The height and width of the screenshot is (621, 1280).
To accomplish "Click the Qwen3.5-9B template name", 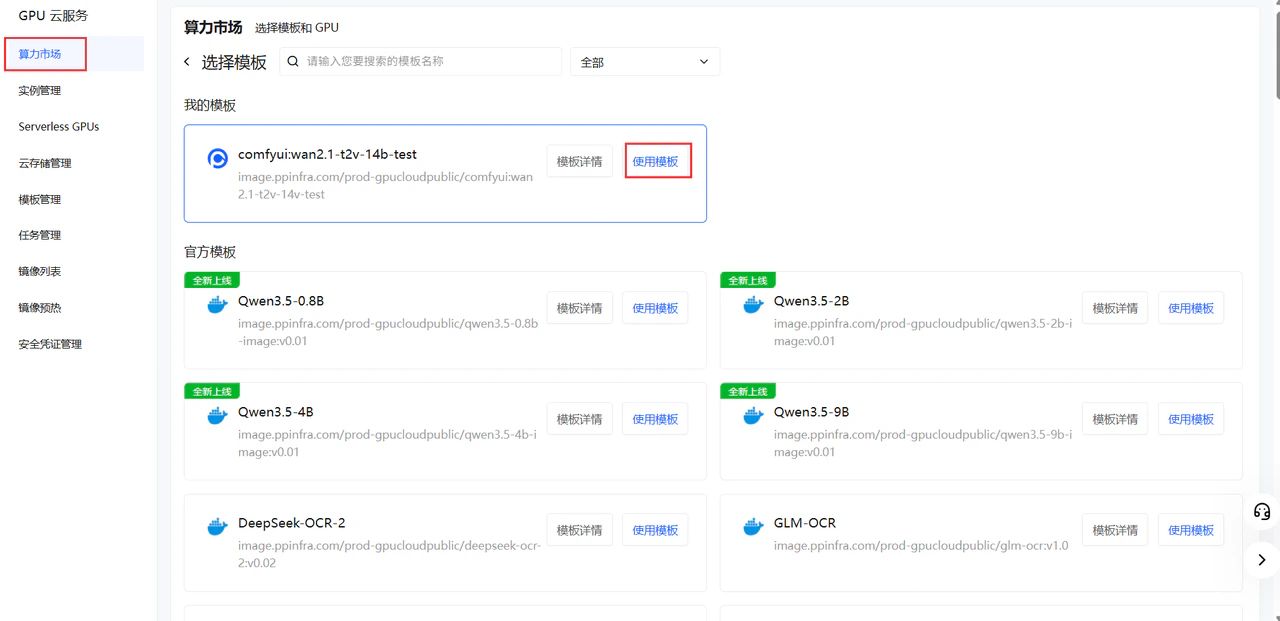I will coord(811,412).
